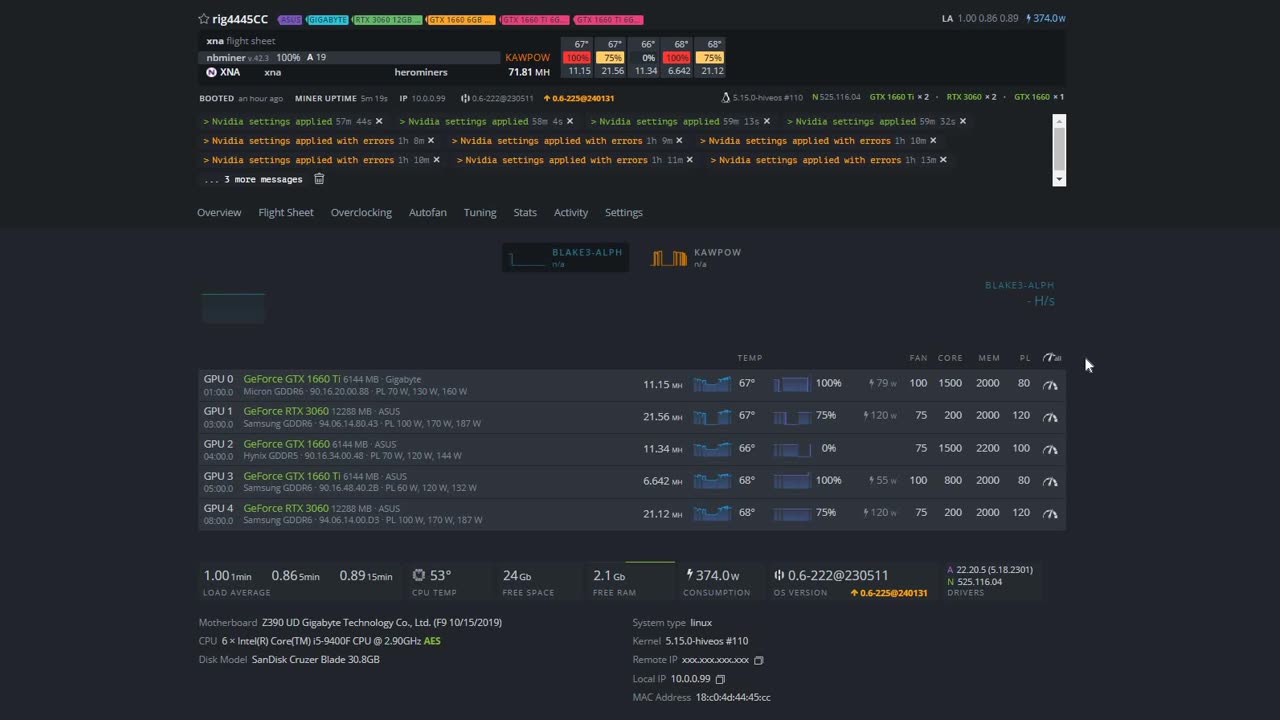Open GPU 1 GeForce RTX 3060 name
Viewport: 1280px width, 720px height.
286,411
